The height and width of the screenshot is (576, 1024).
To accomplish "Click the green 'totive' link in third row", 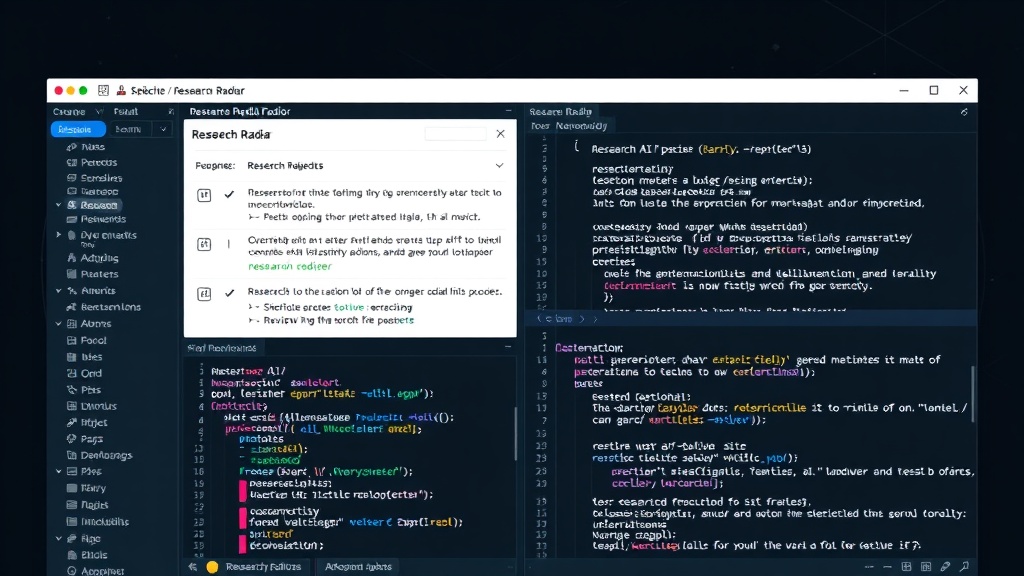I will pyautogui.click(x=349, y=308).
